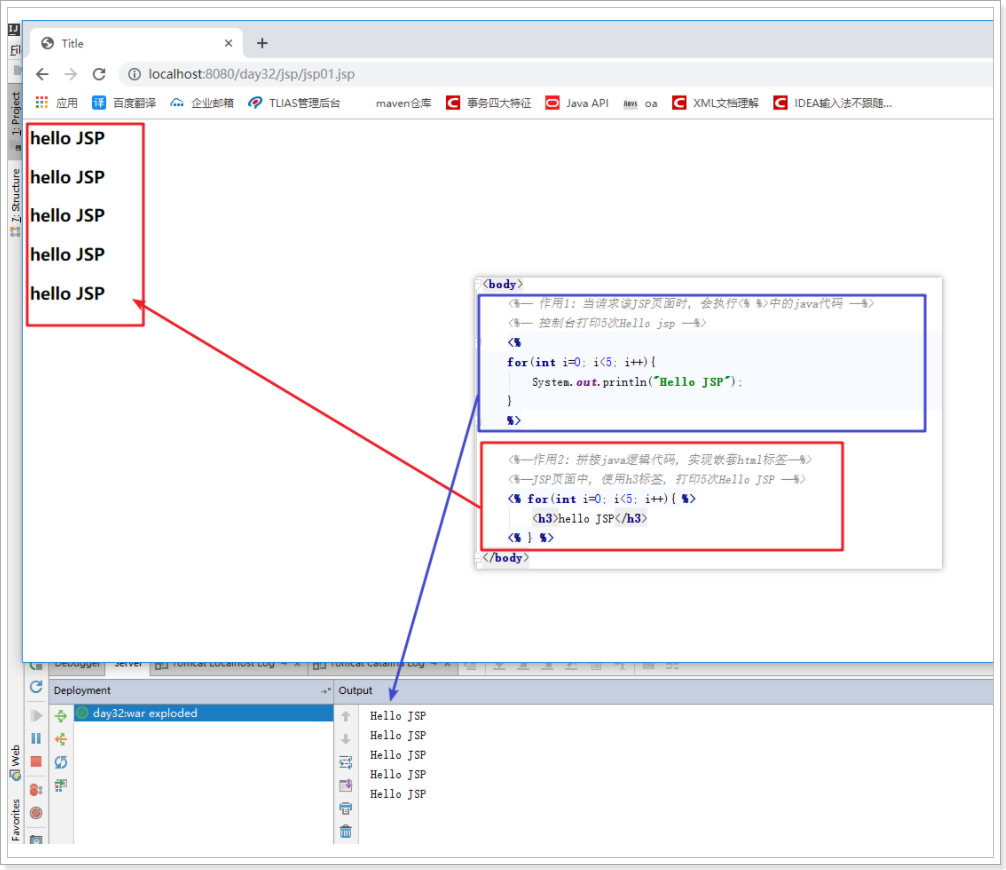This screenshot has width=1006, height=870.
Task: Open 事务四大特征 bookmark
Action: coord(489,103)
